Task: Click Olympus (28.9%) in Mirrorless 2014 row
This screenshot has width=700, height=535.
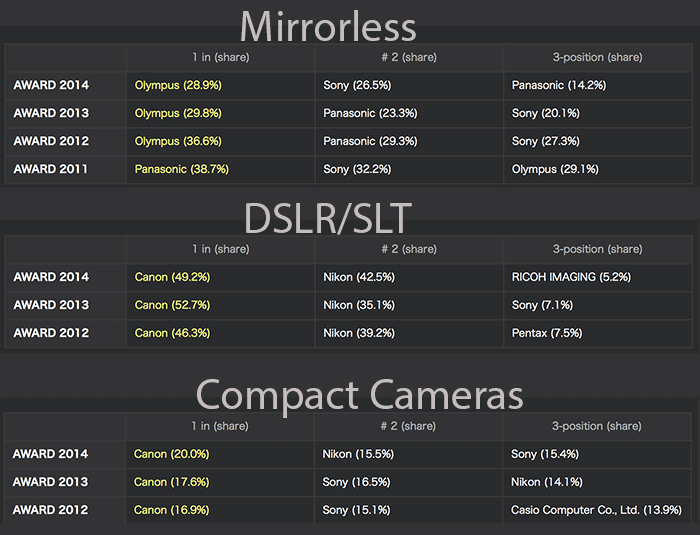Action: (x=171, y=85)
